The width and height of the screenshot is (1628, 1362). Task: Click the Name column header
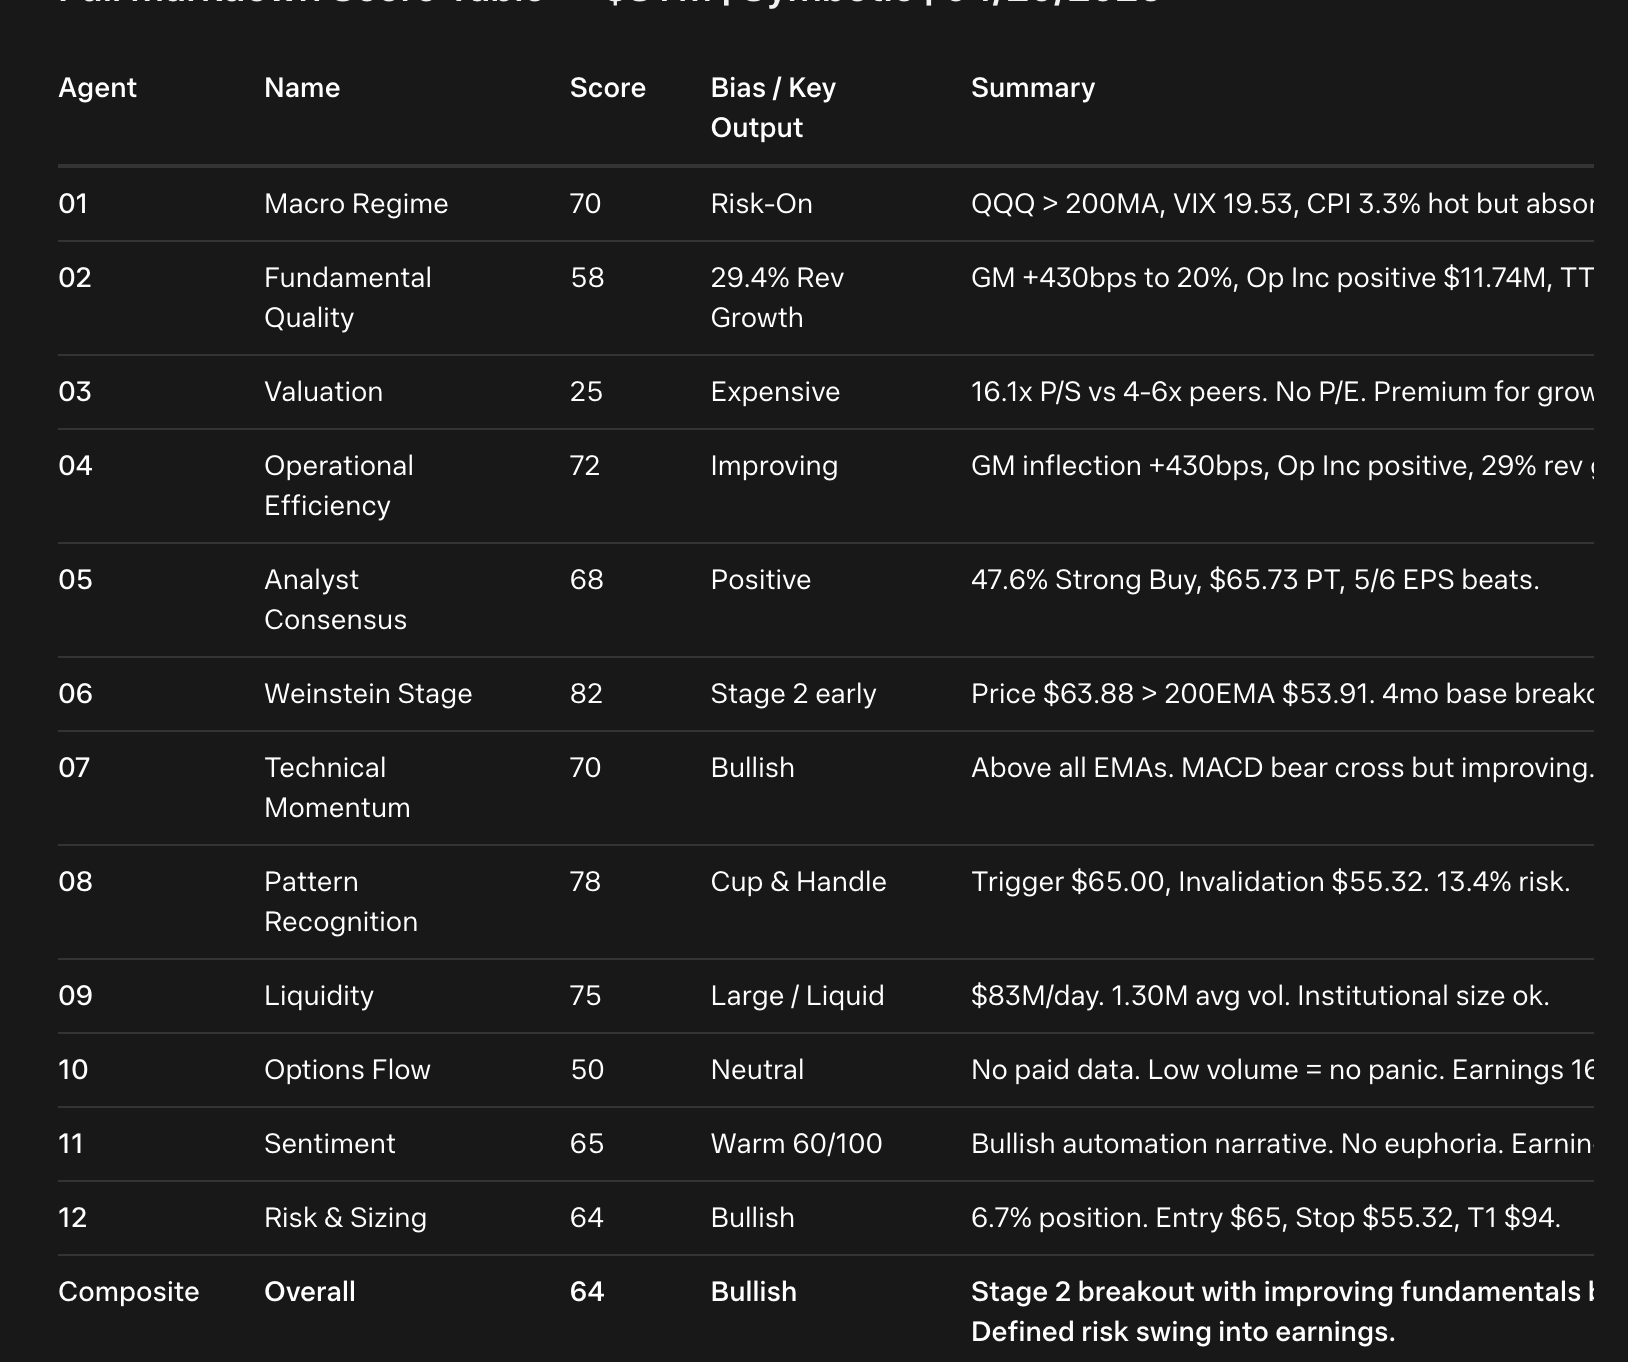pyautogui.click(x=302, y=88)
